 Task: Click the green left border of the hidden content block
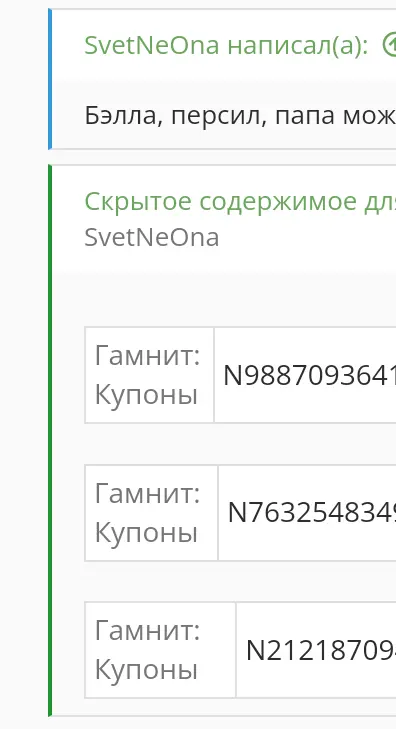click(x=50, y=440)
